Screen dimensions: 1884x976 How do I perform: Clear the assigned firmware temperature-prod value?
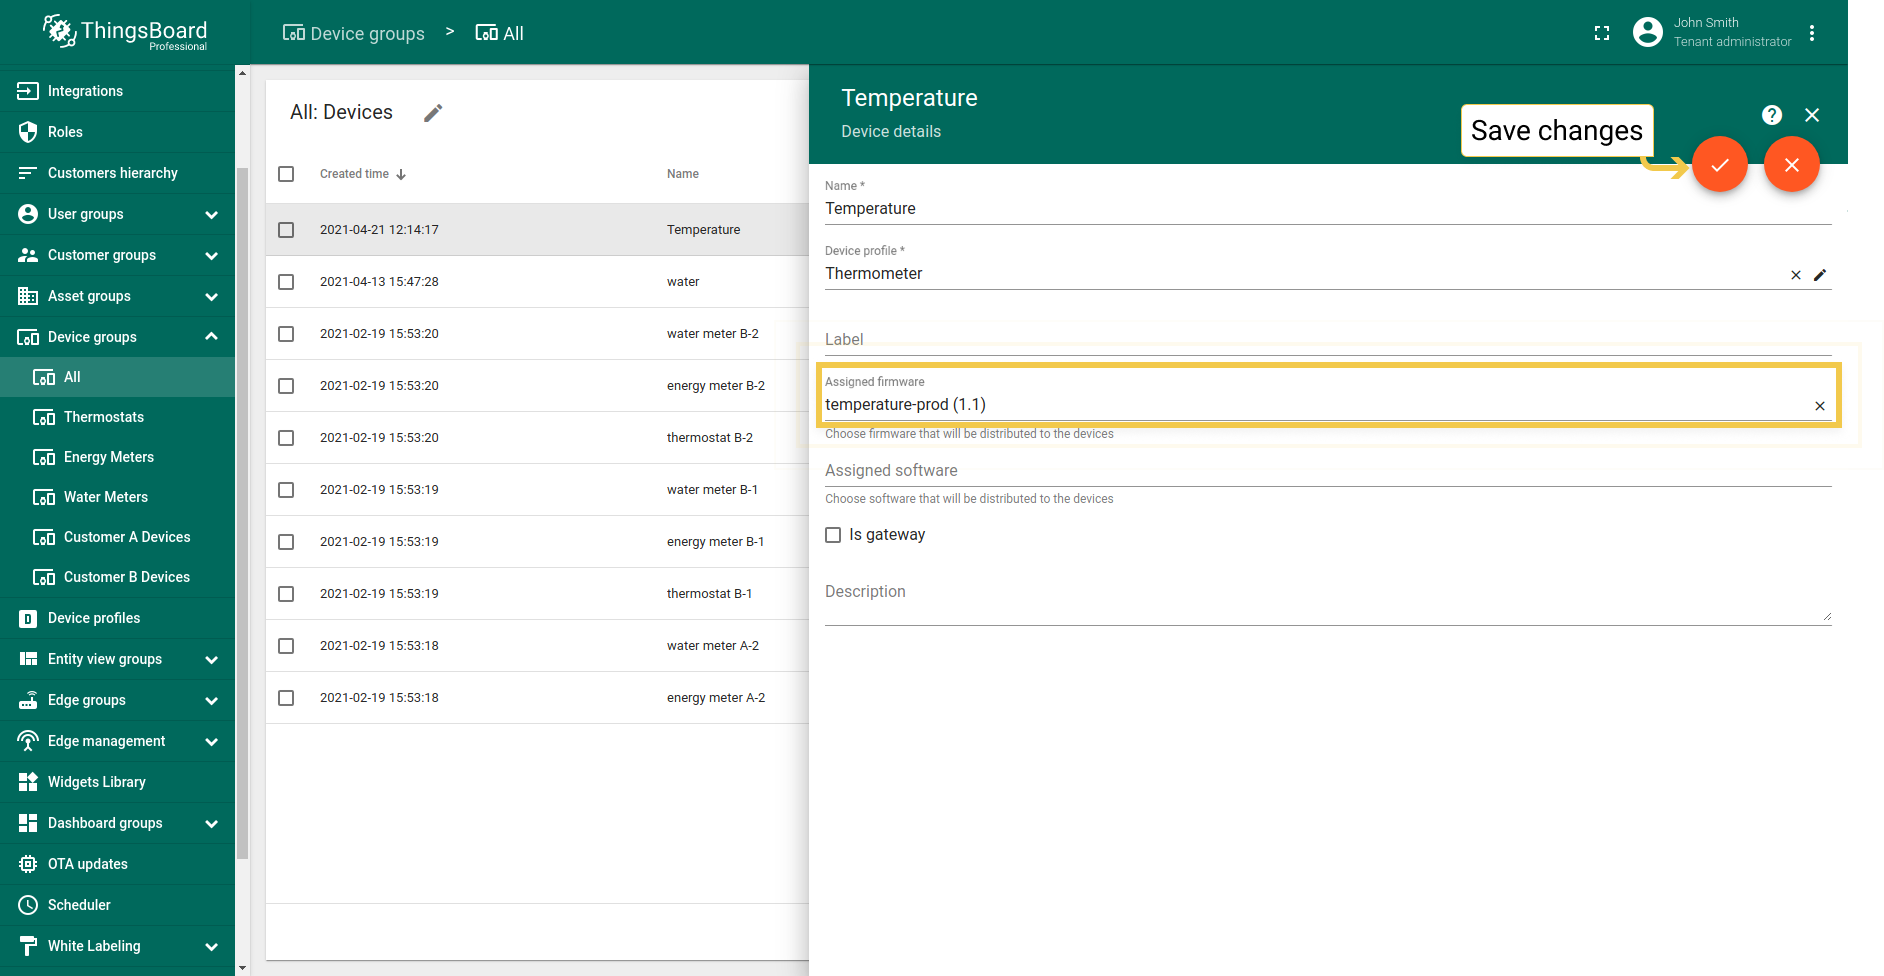pos(1820,406)
